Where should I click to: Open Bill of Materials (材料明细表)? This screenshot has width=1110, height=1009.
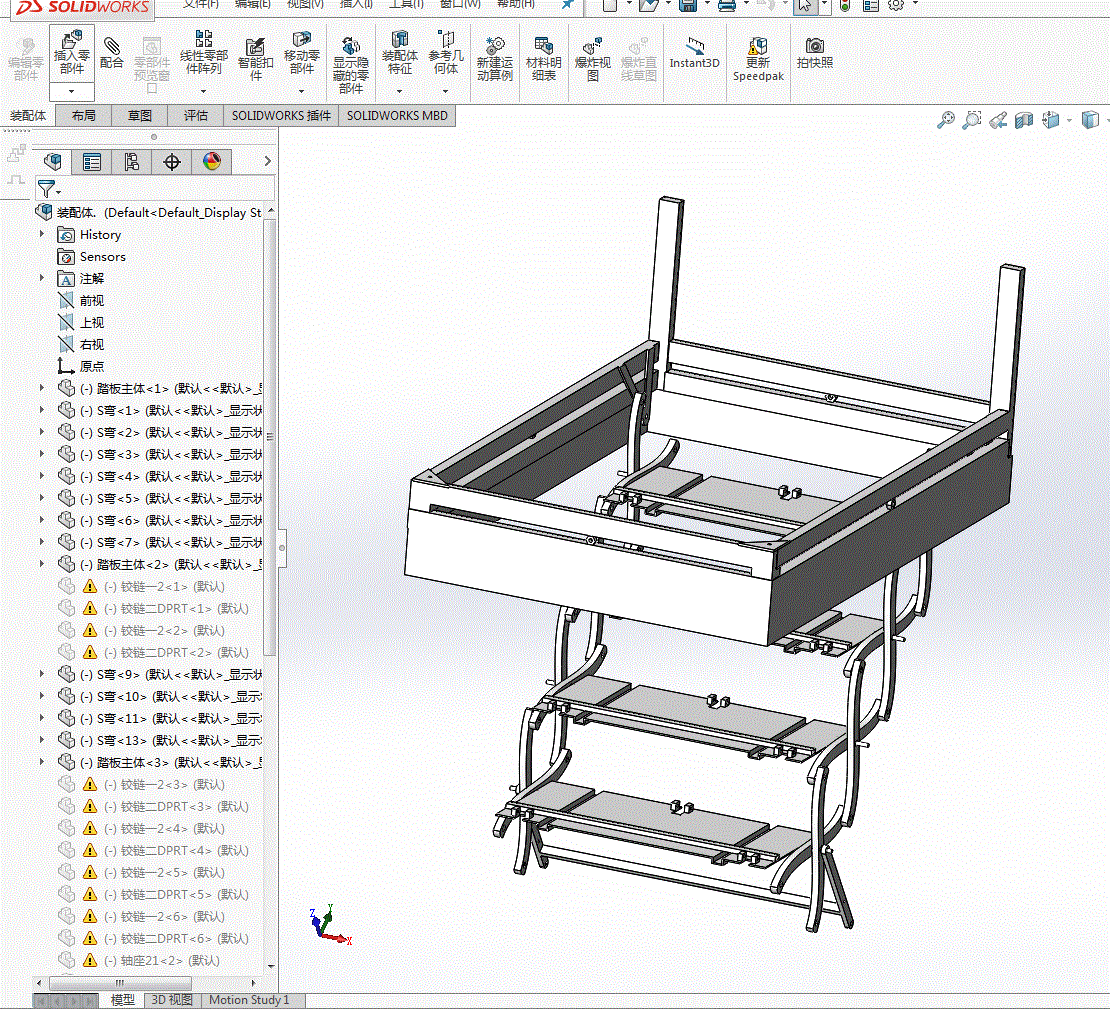[x=544, y=59]
